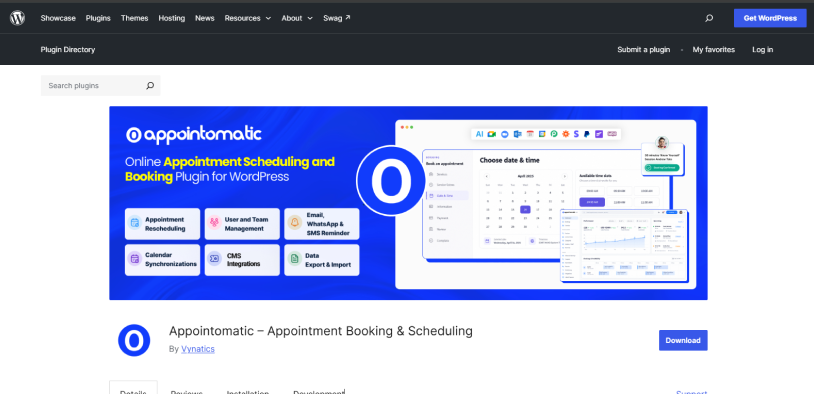Screen dimensions: 814x394
Task: Go to the Hosting page
Action: click(172, 18)
